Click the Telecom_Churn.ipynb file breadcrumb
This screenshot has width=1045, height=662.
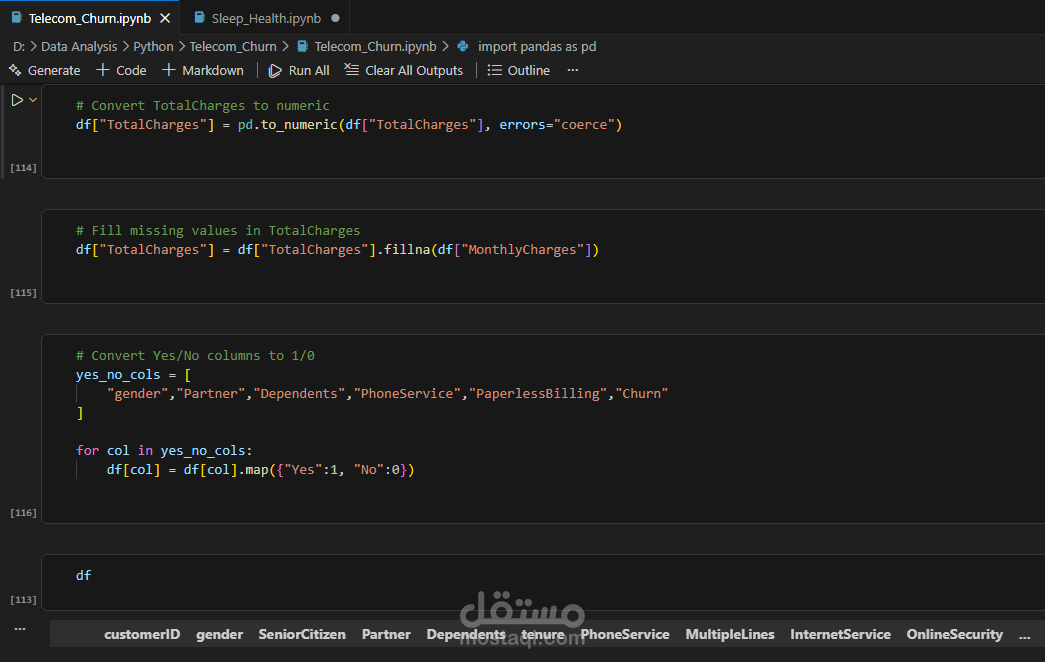375,46
